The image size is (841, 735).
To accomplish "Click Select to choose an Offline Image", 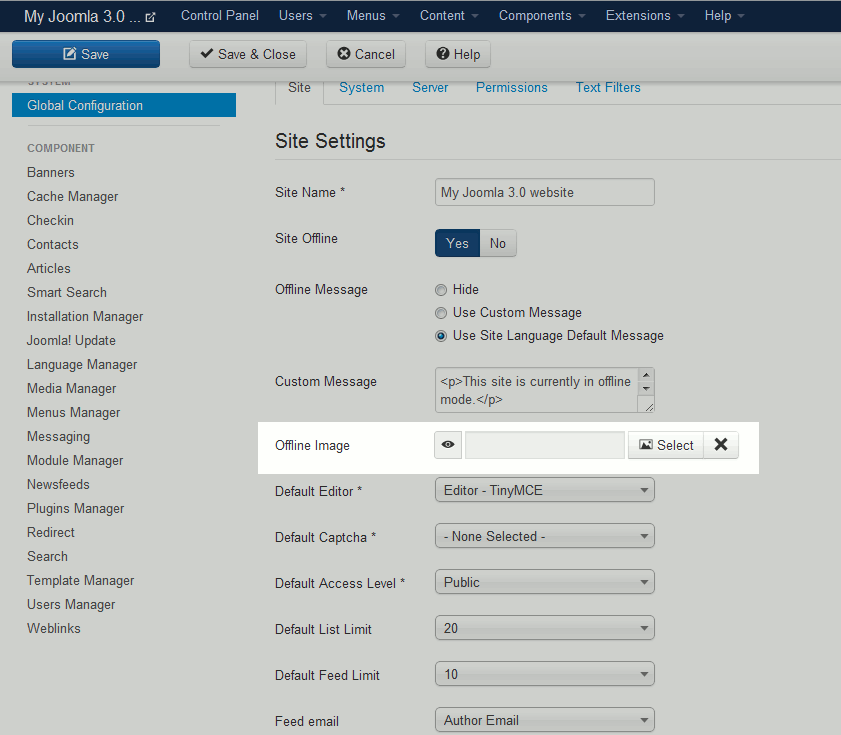I will click(666, 445).
